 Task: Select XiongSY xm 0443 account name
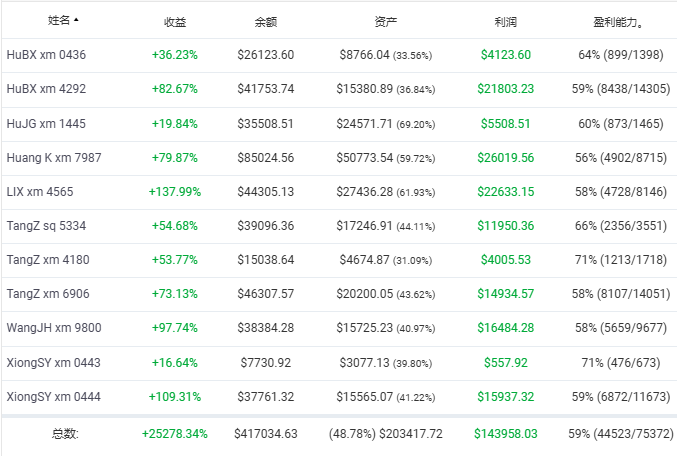[x=54, y=363]
